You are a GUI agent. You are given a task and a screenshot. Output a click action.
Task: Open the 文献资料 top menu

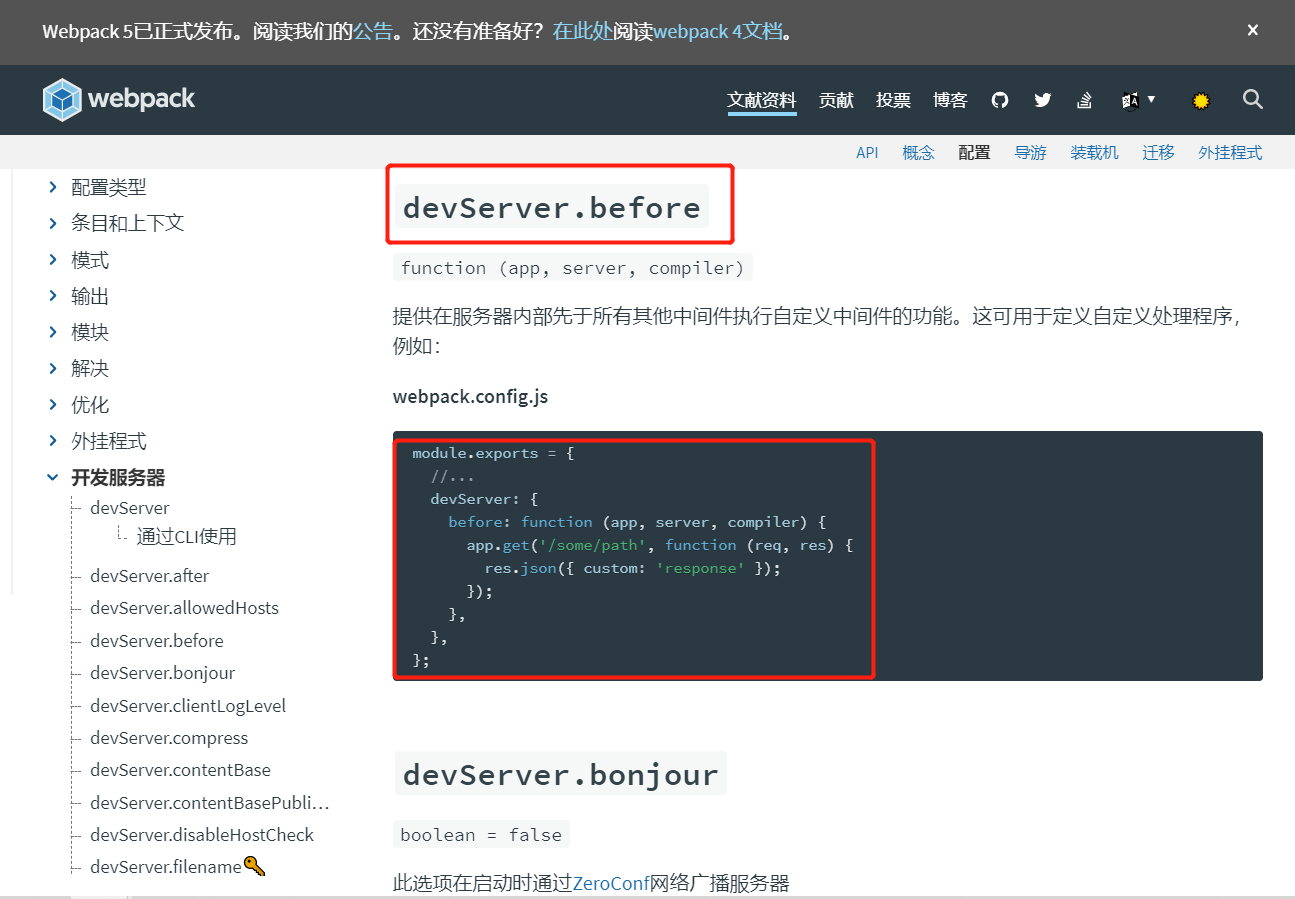(x=762, y=100)
